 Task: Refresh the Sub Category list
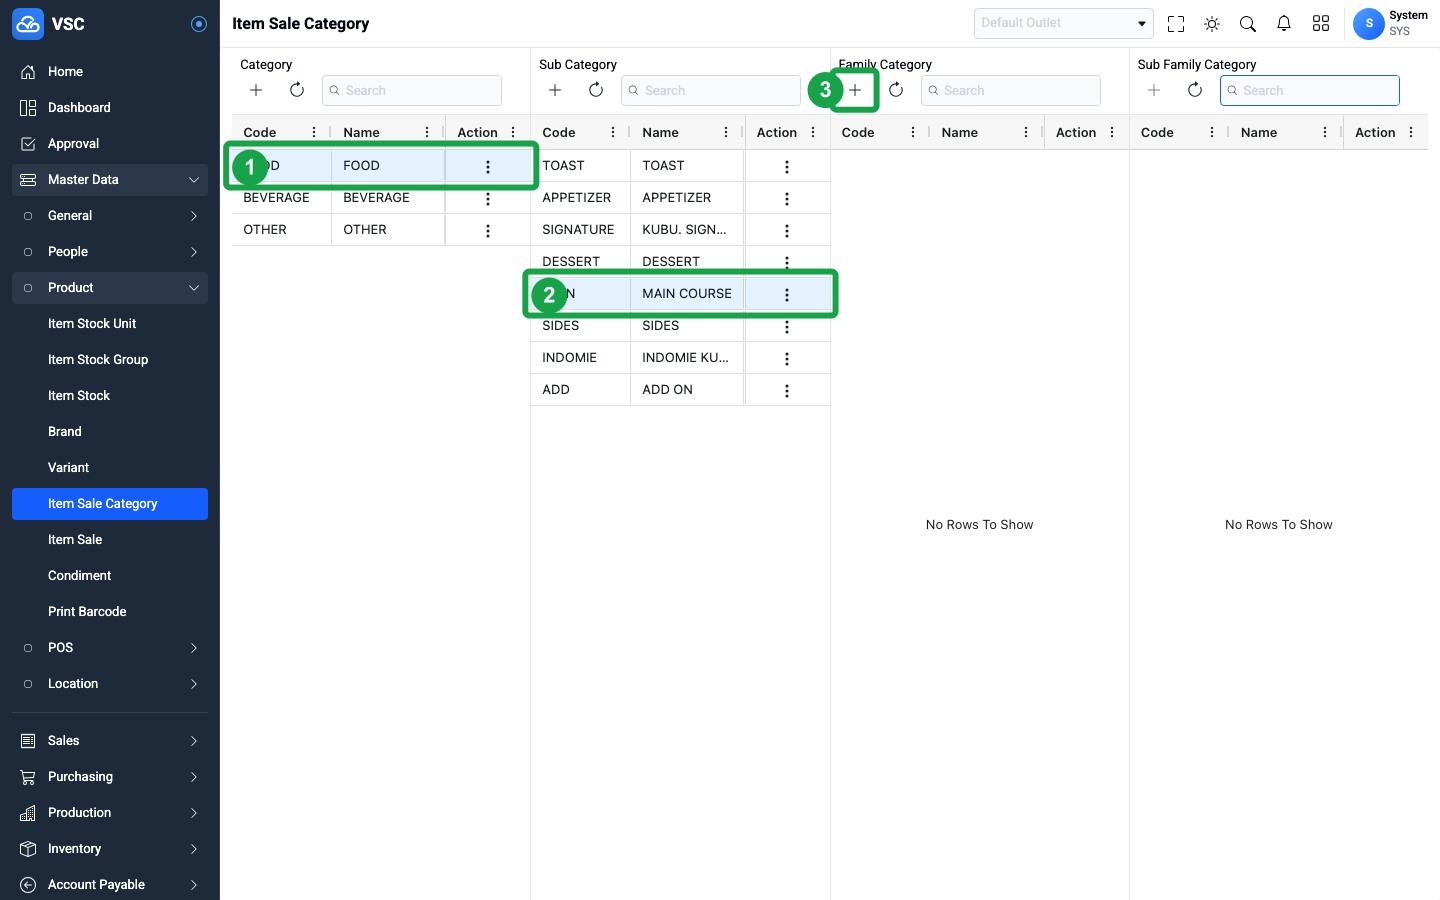tap(596, 90)
